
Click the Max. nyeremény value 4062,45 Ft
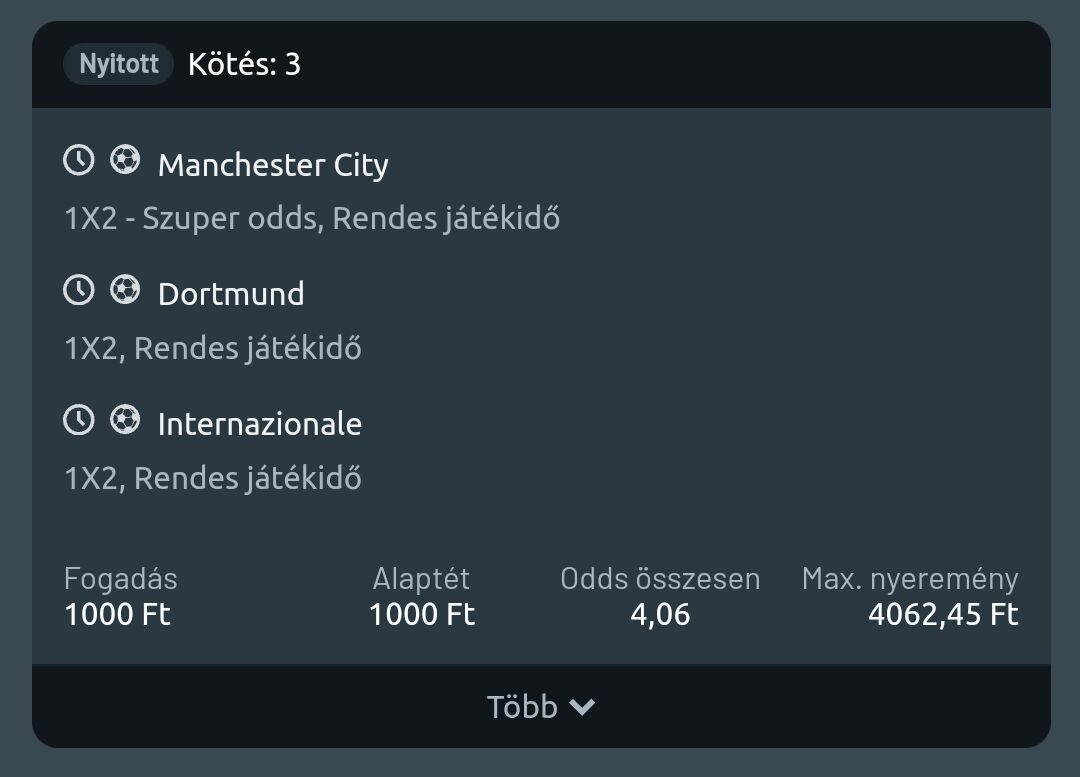943,614
